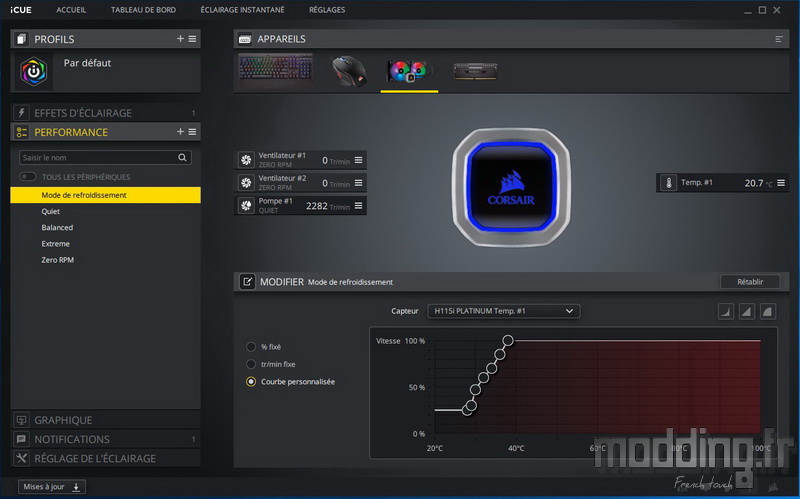This screenshot has width=800, height=499.
Task: Open the Appareils panel options icon
Action: tap(779, 39)
